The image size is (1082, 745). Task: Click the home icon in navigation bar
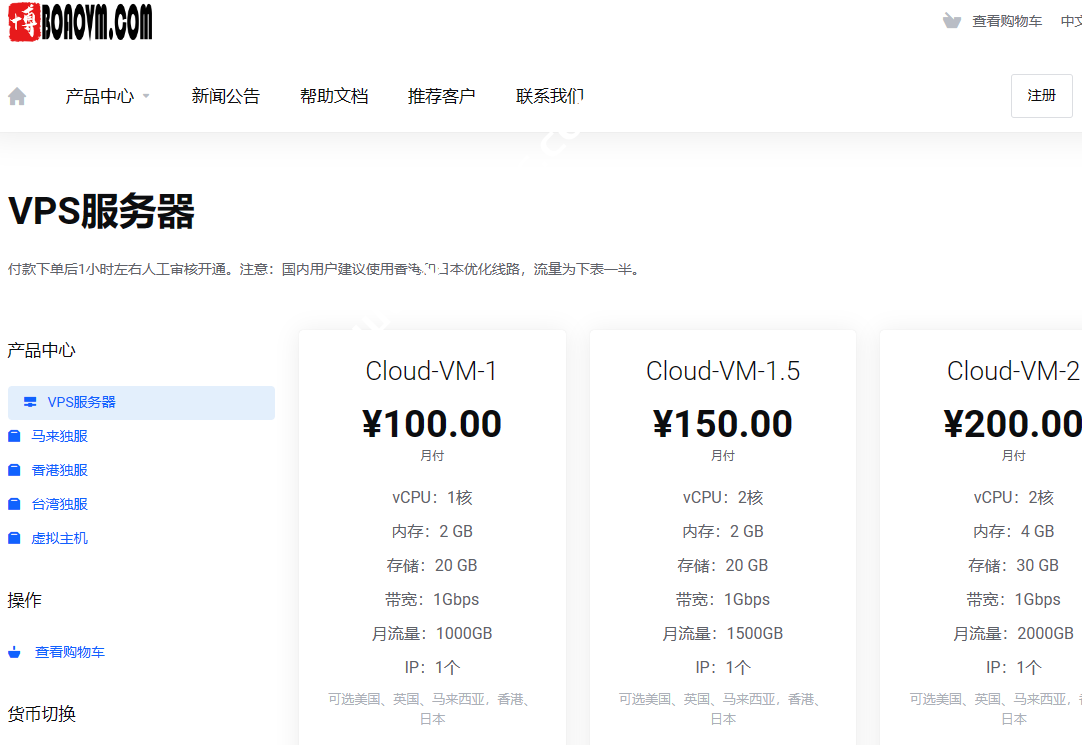[x=17, y=95]
